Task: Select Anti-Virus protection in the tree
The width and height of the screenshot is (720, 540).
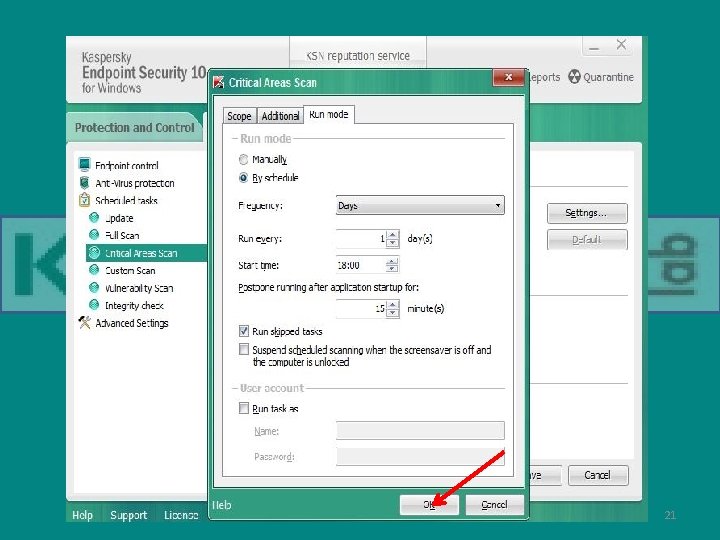Action: [135, 183]
